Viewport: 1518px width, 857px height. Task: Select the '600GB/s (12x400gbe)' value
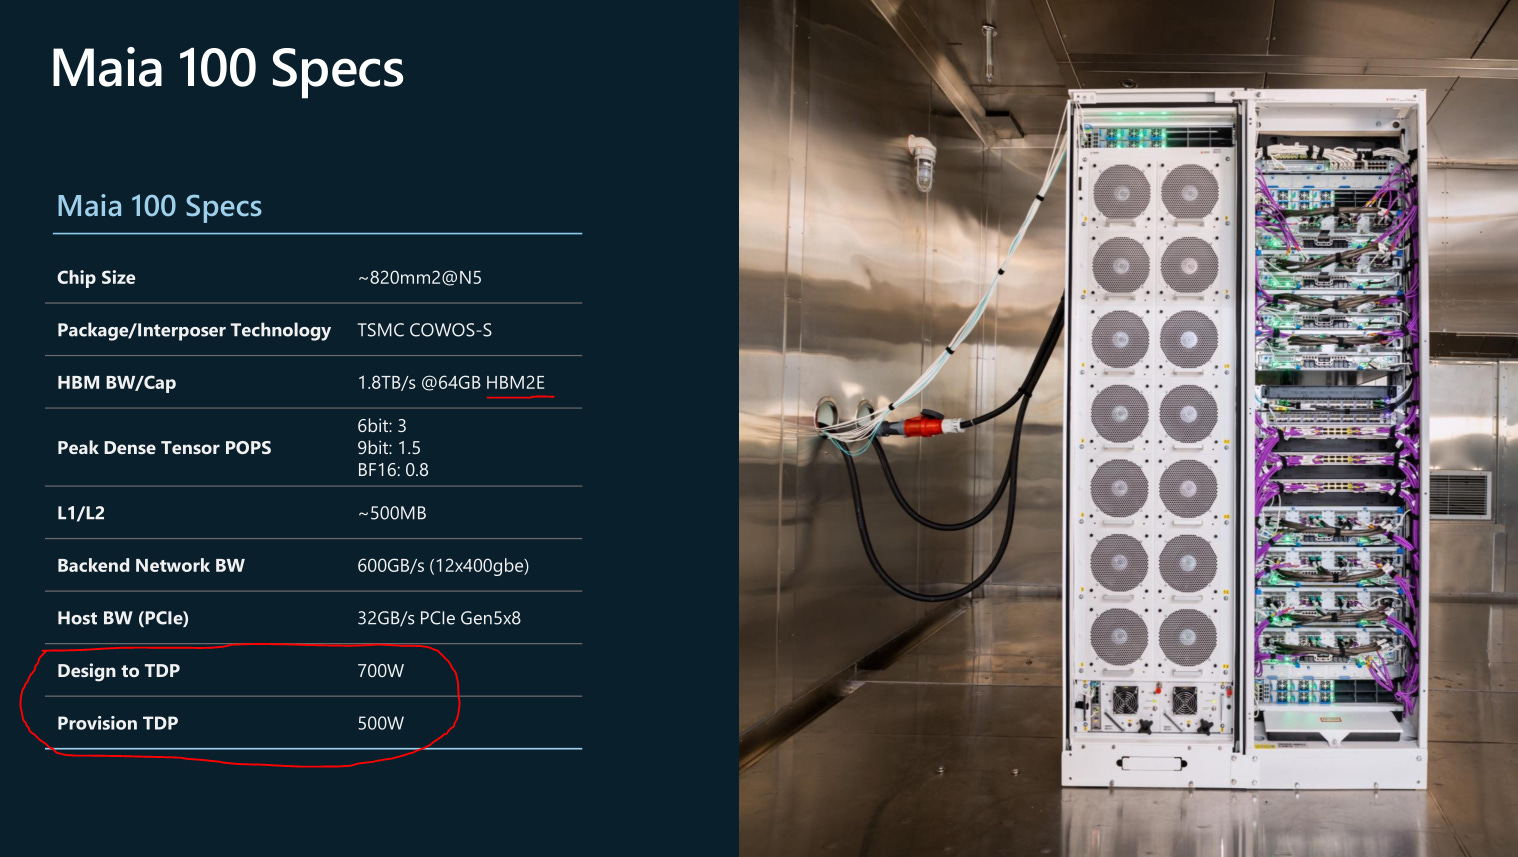443,566
